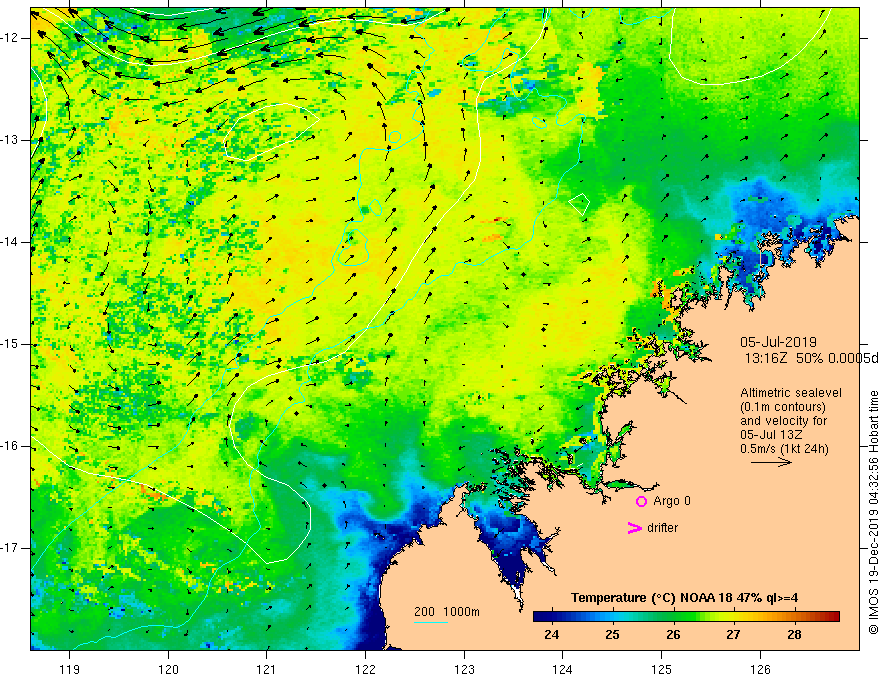Screen dimensions: 880x680
Task: Click the '05-Jul-2019' date text
Action: (x=778, y=342)
